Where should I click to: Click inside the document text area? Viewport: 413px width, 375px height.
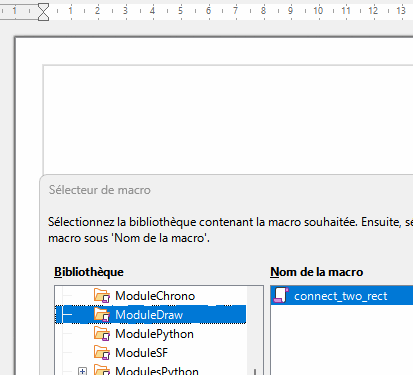(x=228, y=119)
